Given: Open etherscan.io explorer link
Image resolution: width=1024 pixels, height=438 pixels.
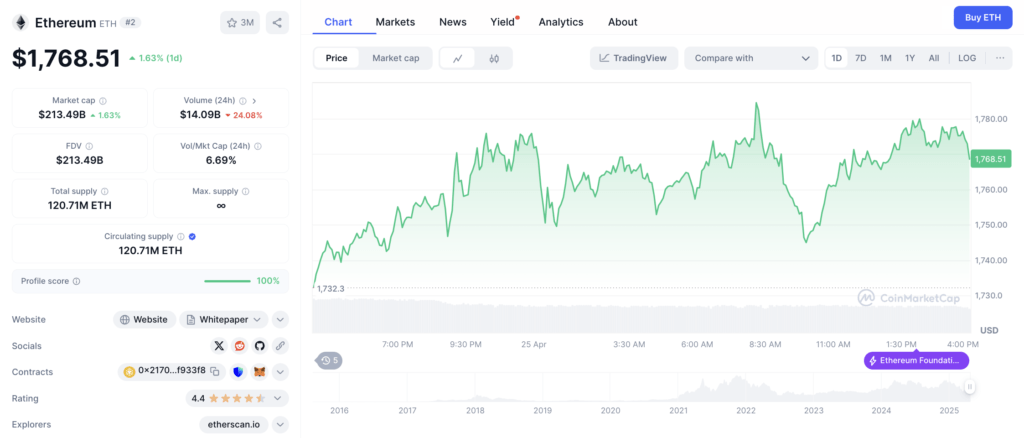Looking at the screenshot, I should click(234, 424).
